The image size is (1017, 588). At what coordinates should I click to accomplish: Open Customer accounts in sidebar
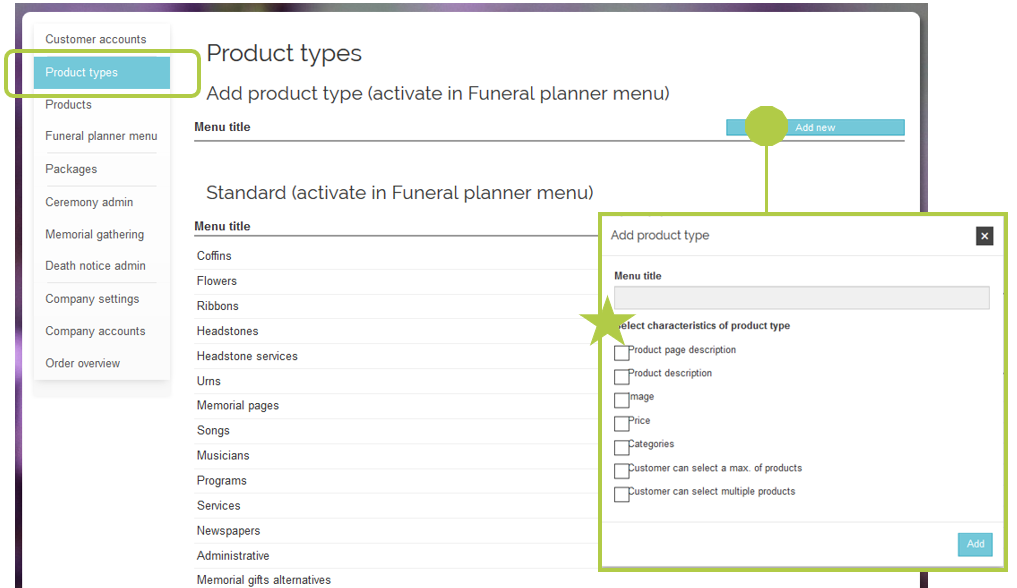click(x=96, y=40)
